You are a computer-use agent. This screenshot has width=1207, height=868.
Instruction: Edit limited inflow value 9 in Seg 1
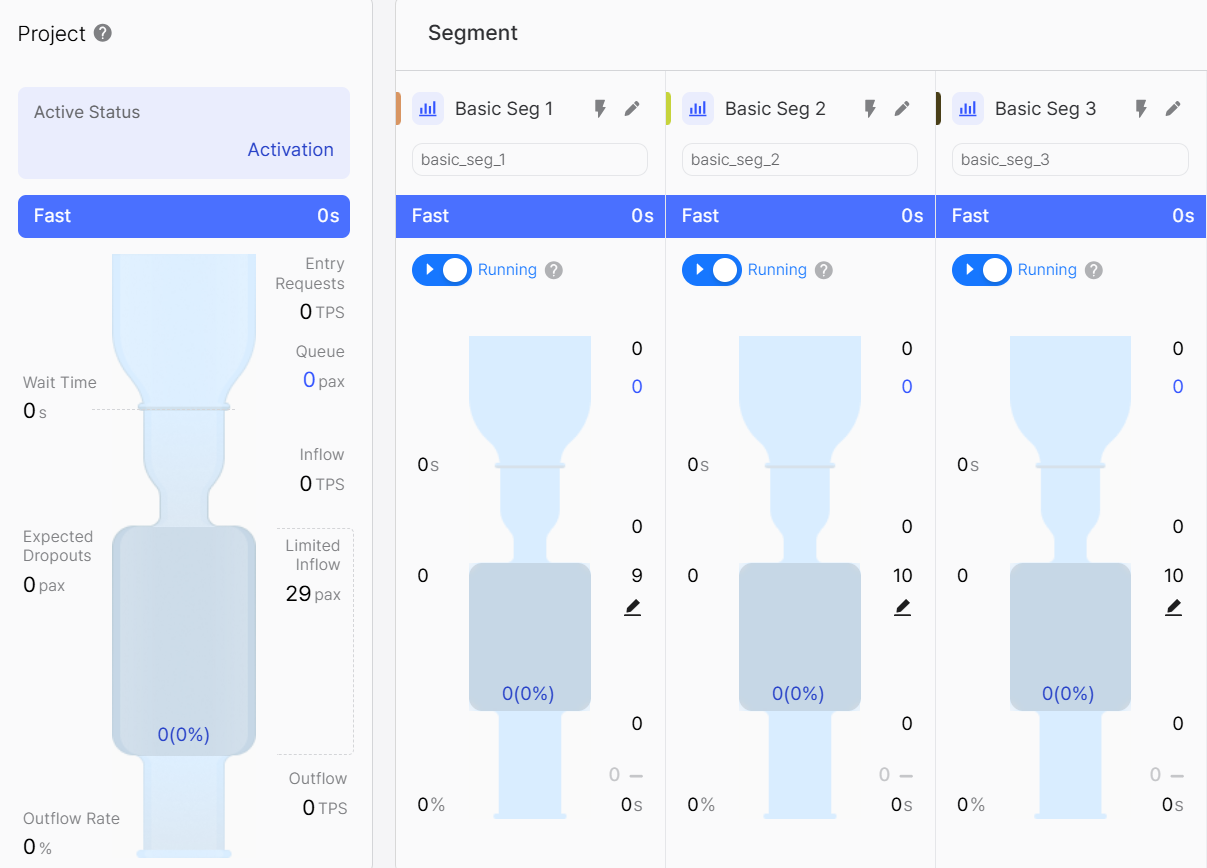(632, 607)
